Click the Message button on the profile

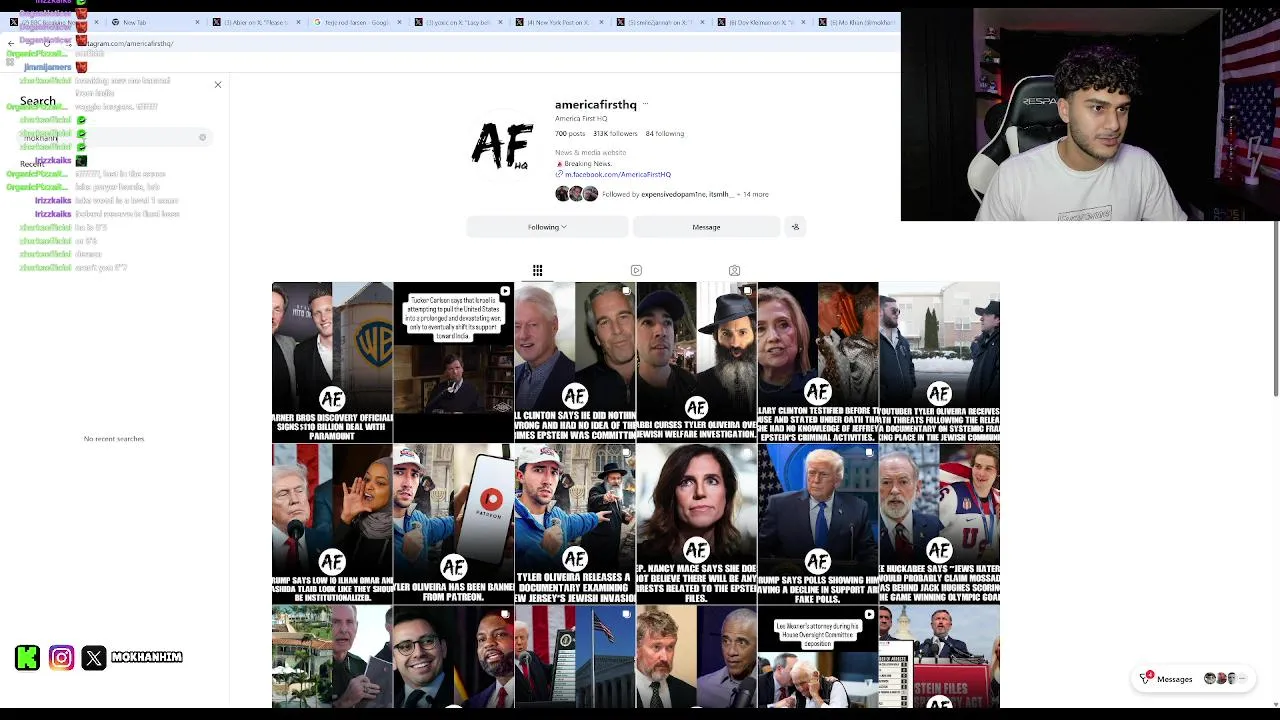706,227
